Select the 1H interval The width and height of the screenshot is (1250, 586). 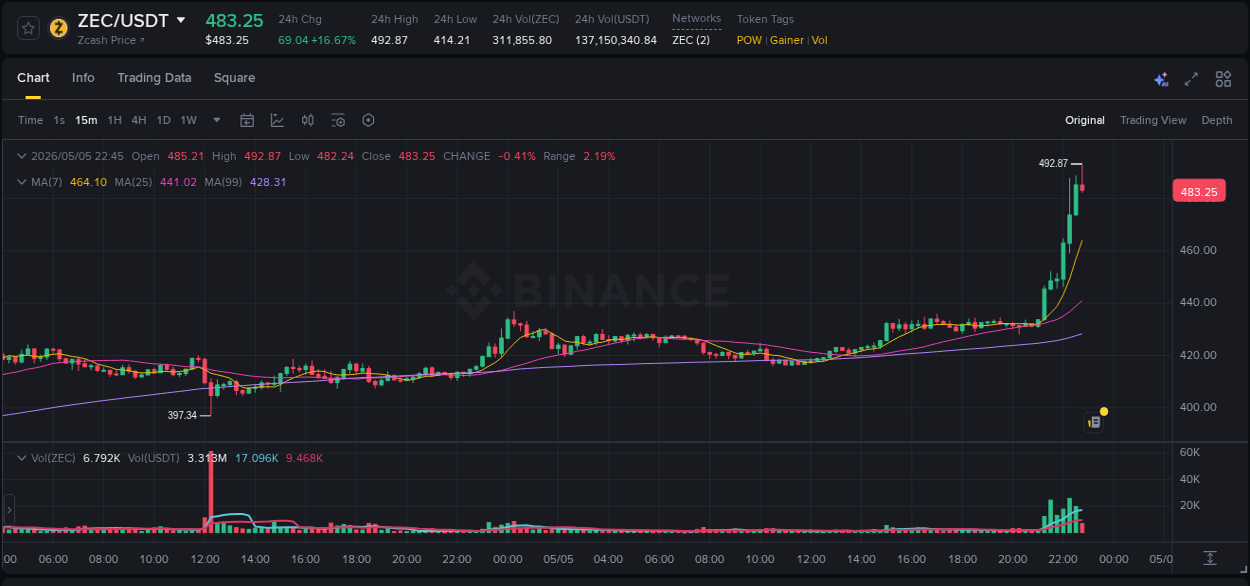[114, 120]
